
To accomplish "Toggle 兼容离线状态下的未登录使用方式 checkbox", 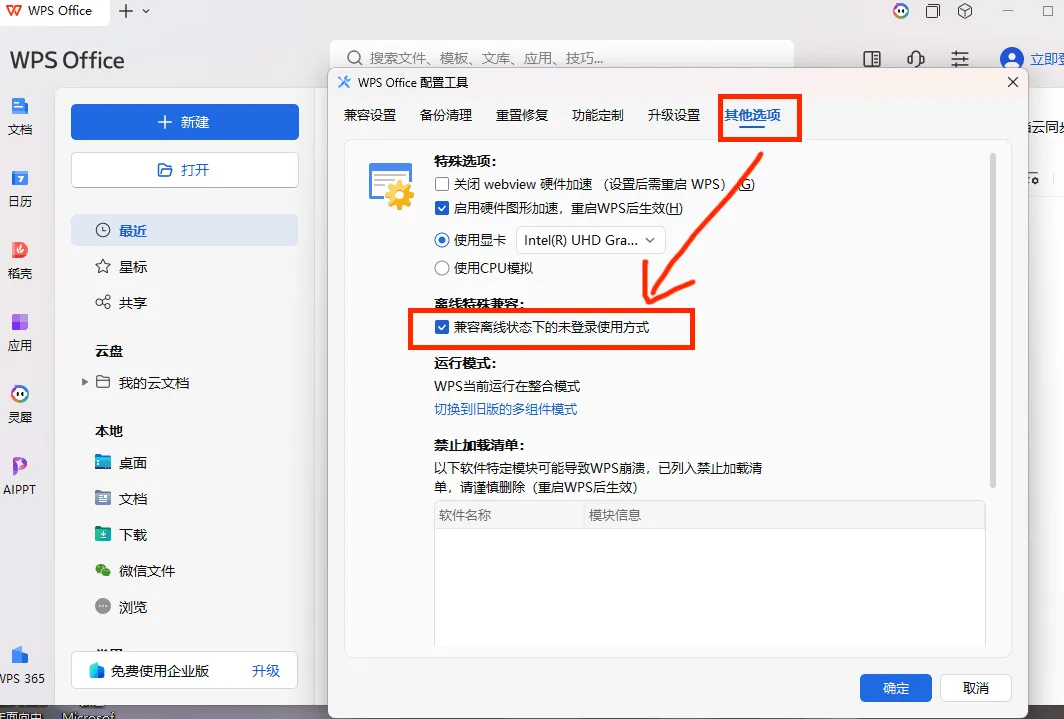I will 442,327.
